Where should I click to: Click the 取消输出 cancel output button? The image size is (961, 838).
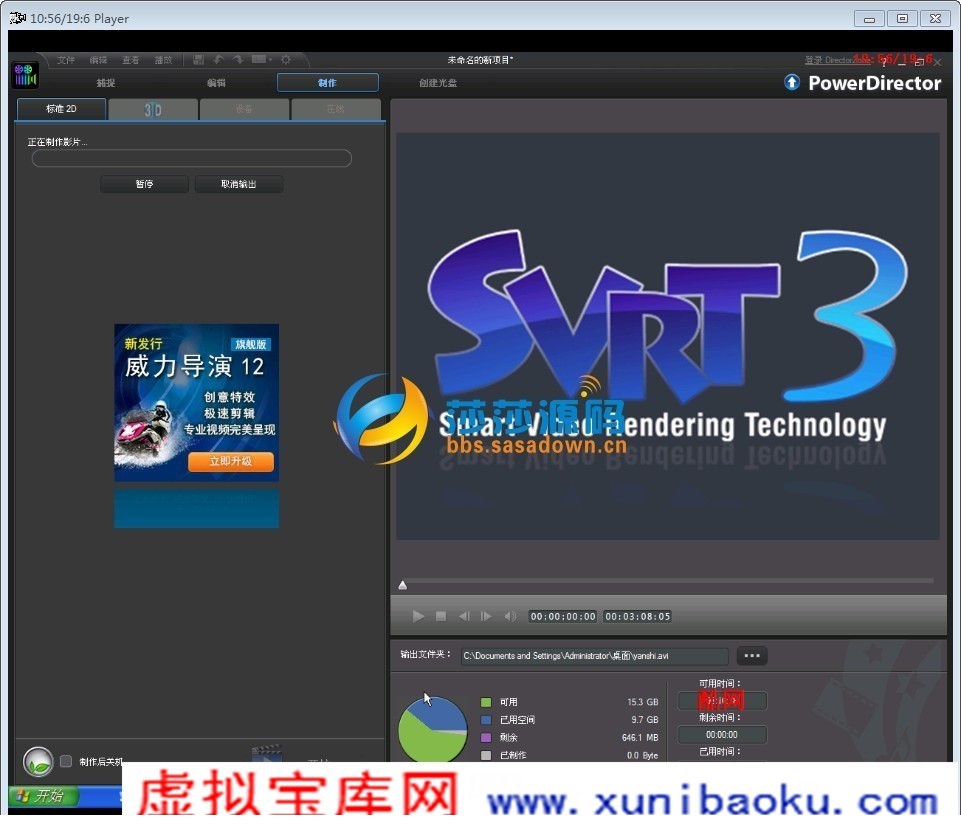[238, 184]
